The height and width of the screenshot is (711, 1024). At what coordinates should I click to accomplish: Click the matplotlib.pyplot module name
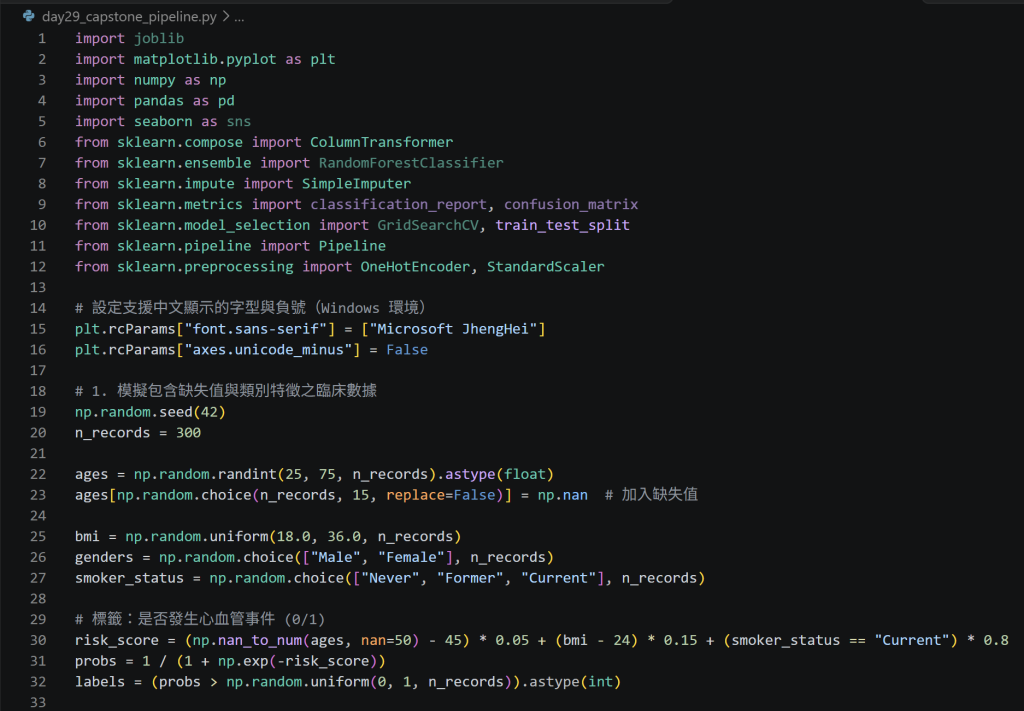[x=205, y=59]
